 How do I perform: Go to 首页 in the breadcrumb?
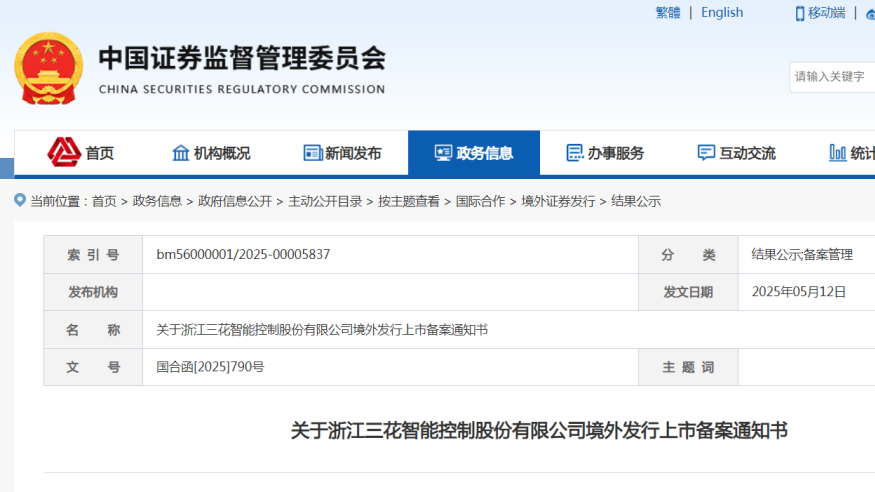pyautogui.click(x=104, y=201)
